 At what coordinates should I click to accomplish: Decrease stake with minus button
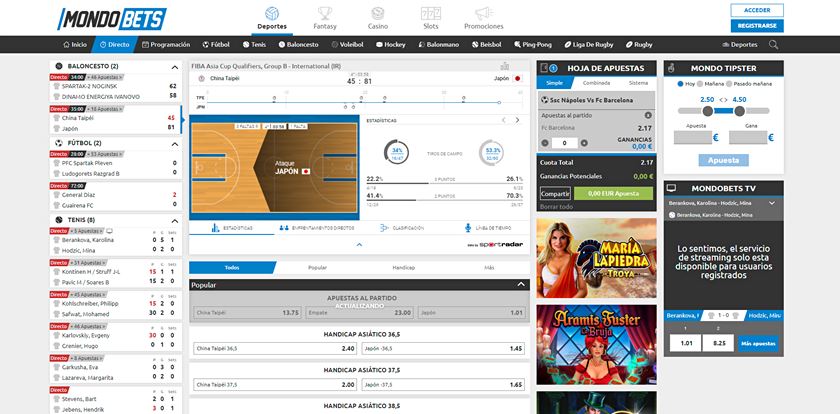click(x=545, y=143)
